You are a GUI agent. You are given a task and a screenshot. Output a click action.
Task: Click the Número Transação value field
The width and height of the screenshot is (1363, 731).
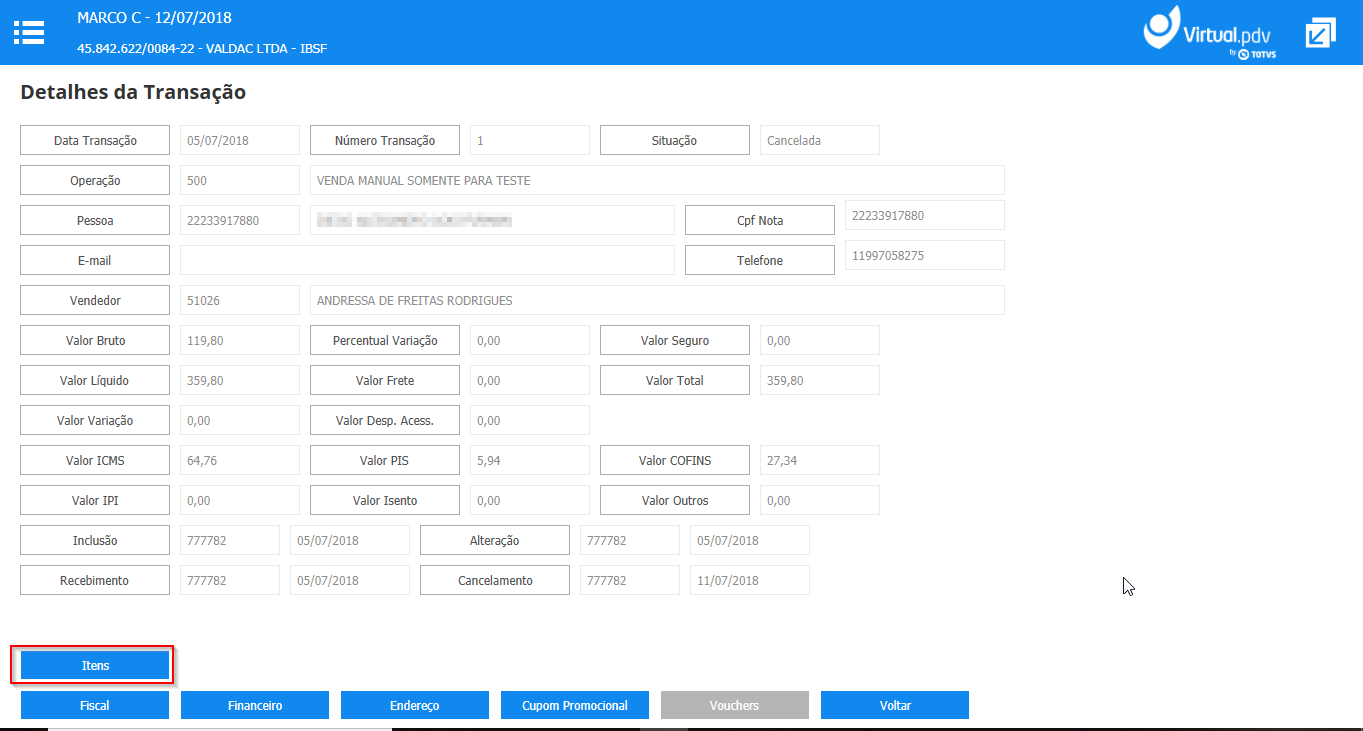[x=530, y=140]
